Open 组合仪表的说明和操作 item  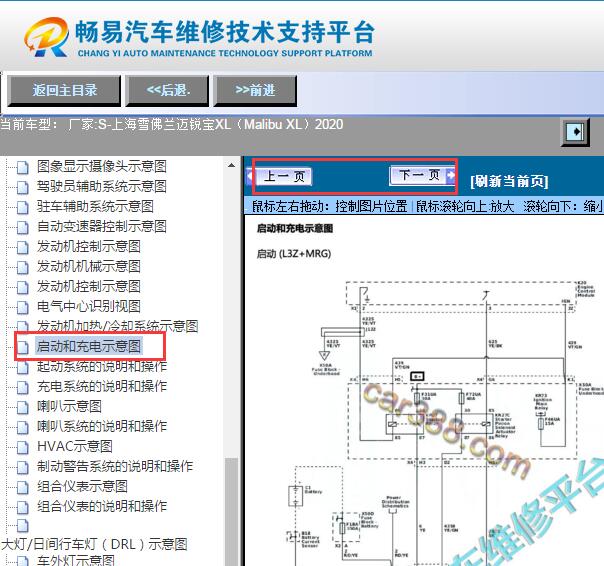pyautogui.click(x=102, y=507)
